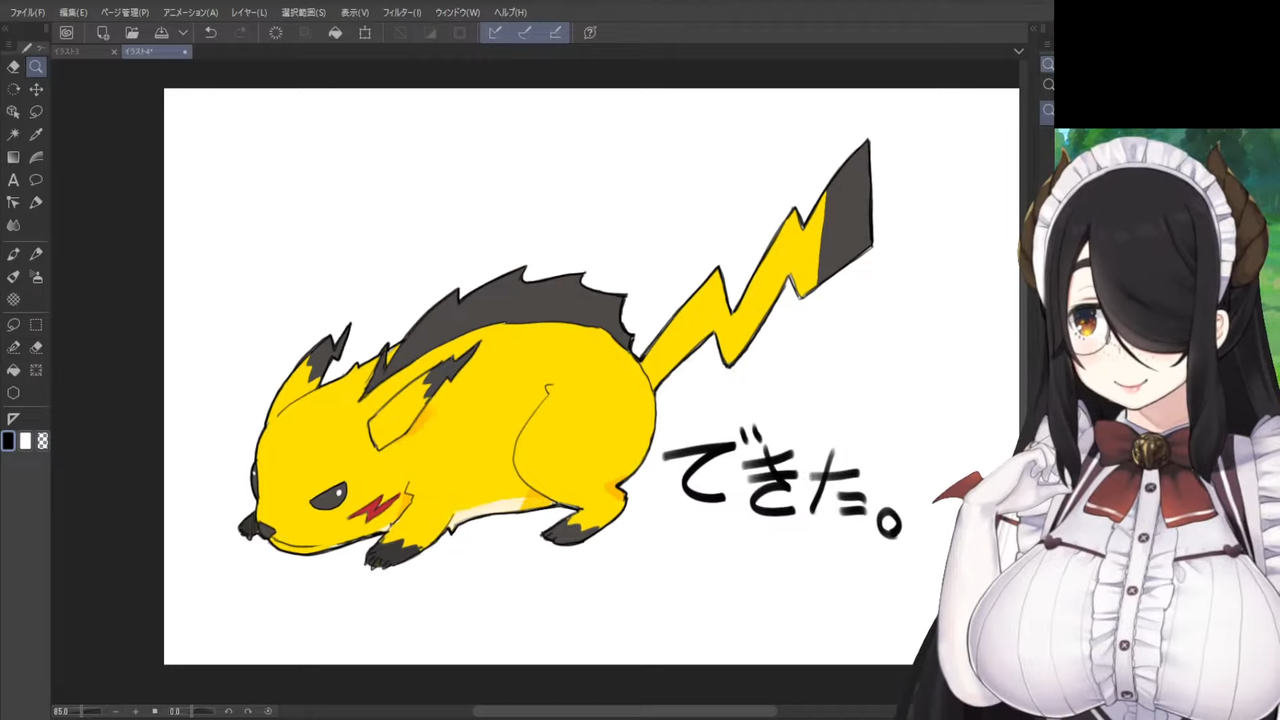Select the Airbrush tool
This screenshot has width=1280, height=720.
click(x=36, y=277)
